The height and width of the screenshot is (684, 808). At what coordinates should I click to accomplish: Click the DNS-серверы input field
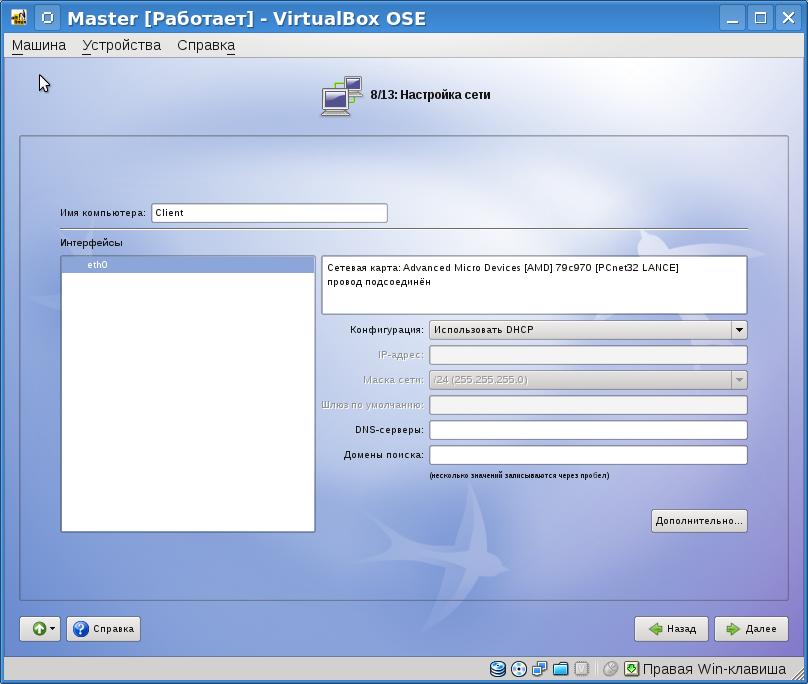pyautogui.click(x=588, y=430)
